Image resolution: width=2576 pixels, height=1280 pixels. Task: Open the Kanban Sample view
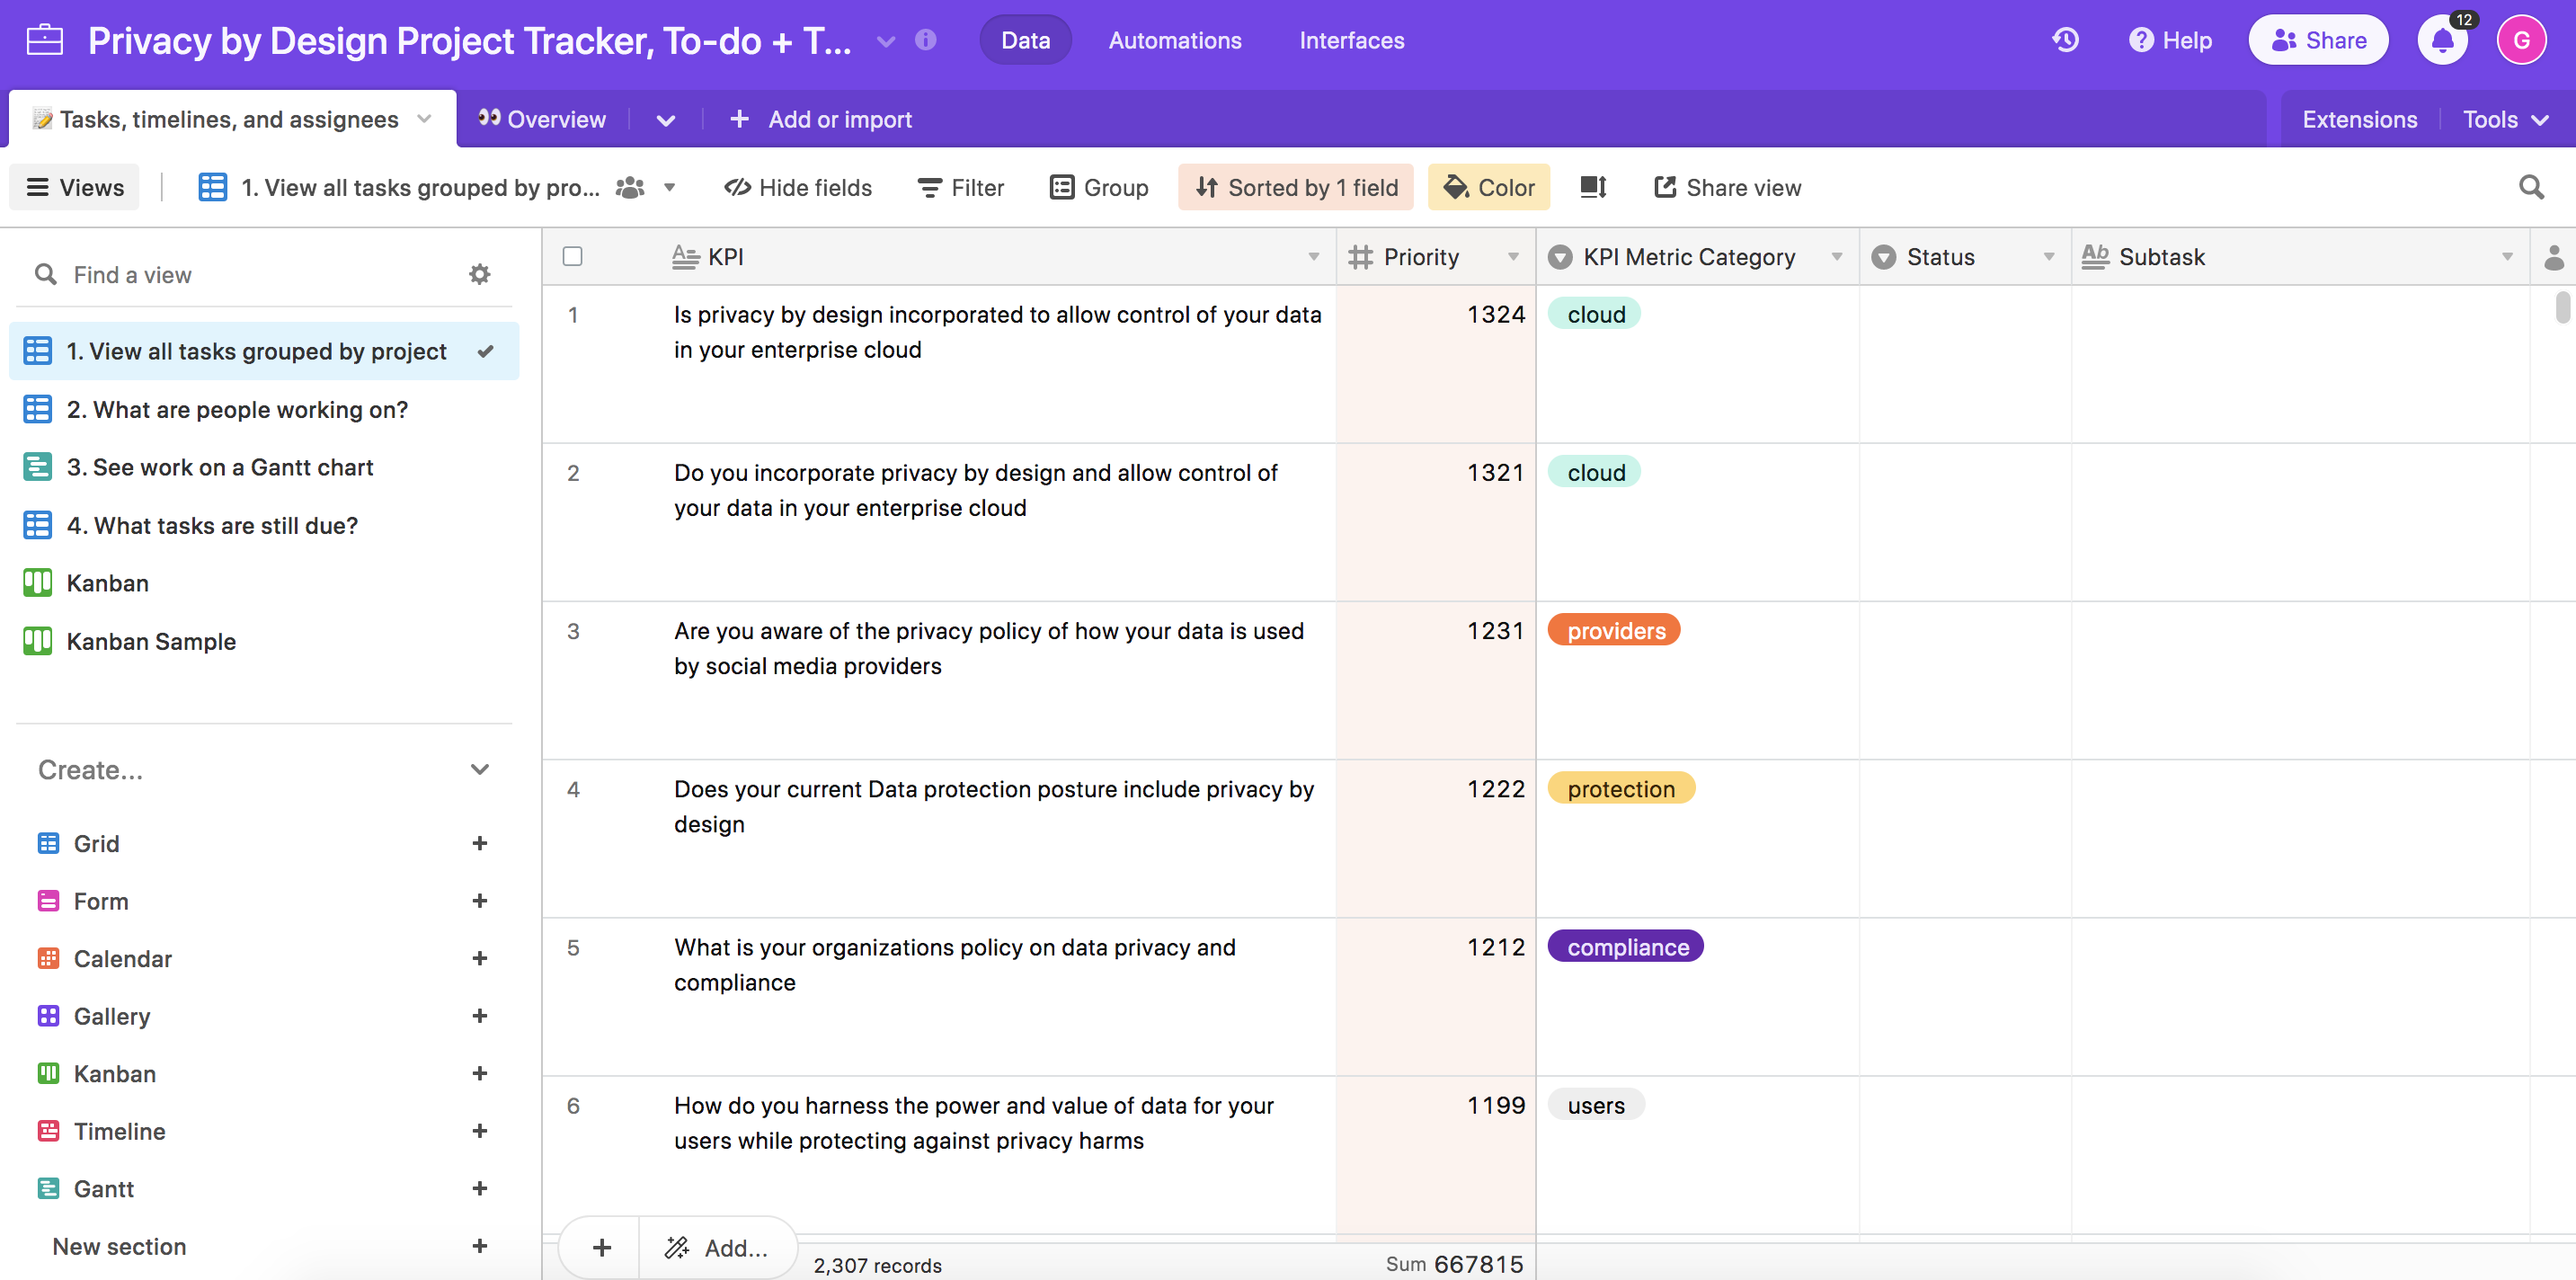[264, 641]
